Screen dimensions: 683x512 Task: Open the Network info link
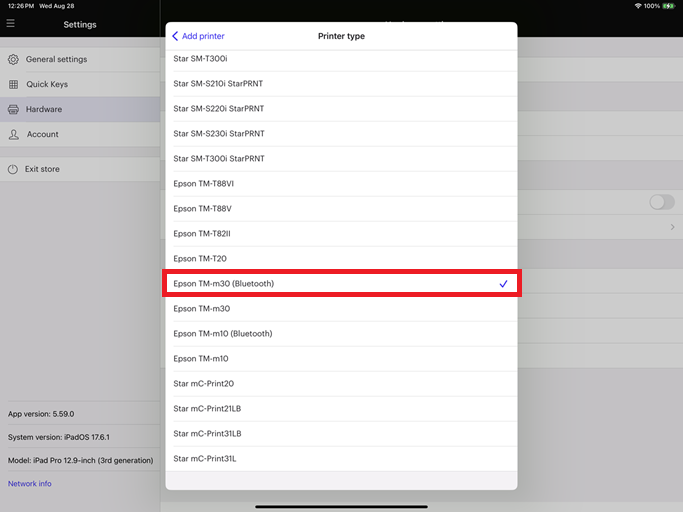(30, 484)
